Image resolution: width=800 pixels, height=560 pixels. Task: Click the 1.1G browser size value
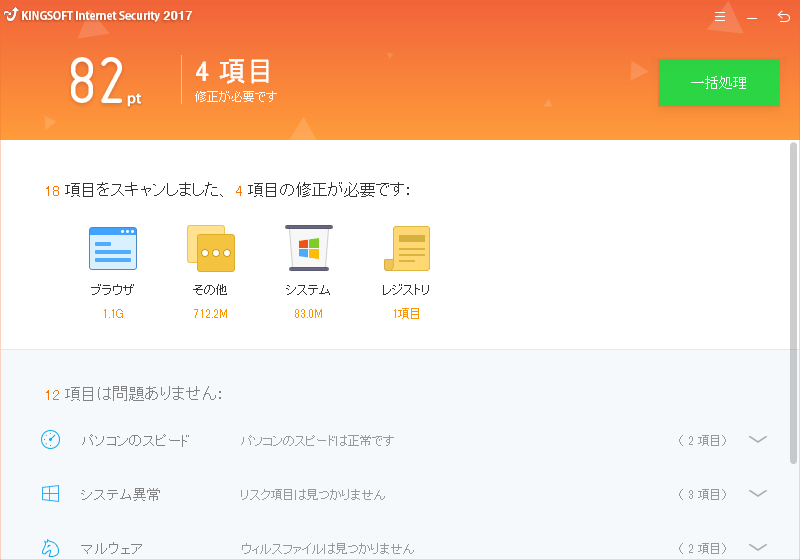click(x=113, y=314)
